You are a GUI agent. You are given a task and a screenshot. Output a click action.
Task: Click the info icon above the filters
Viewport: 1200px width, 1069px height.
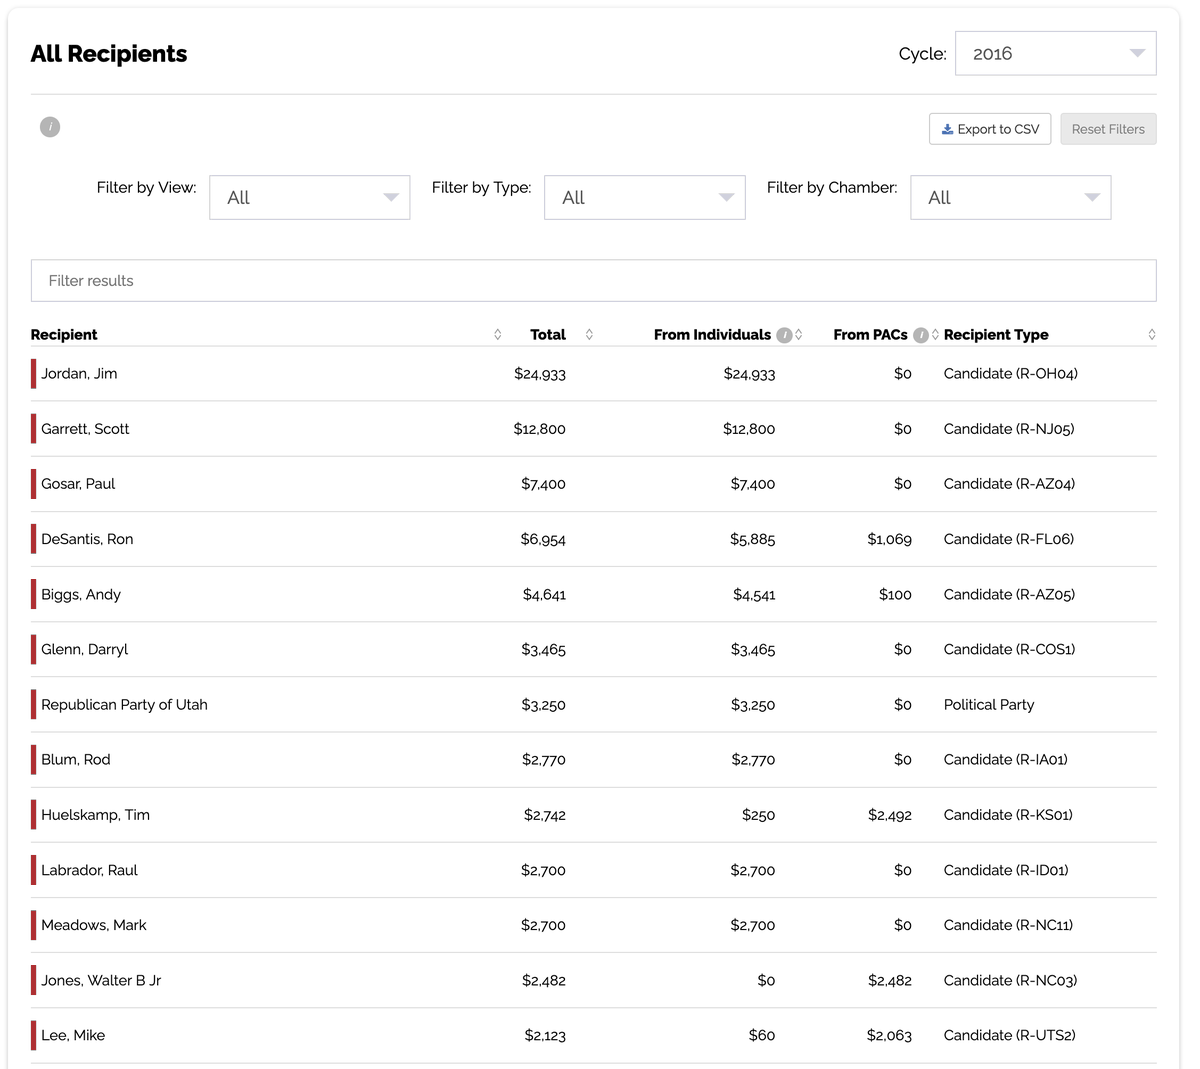pos(50,127)
